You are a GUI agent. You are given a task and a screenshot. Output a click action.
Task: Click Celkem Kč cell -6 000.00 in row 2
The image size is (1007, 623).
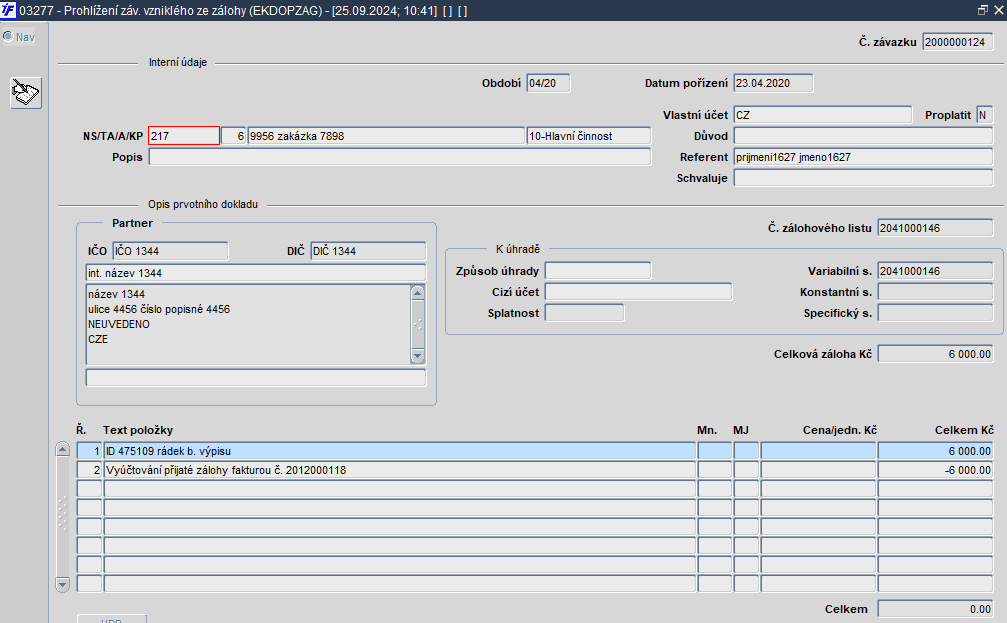click(935, 470)
